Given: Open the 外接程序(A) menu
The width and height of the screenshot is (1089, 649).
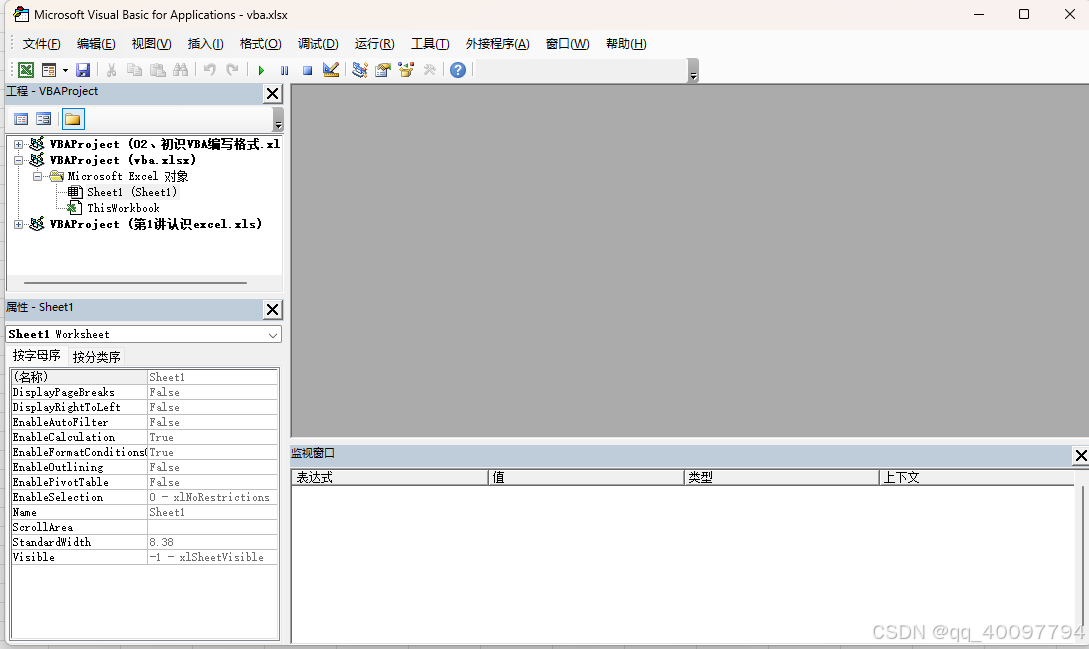Looking at the screenshot, I should [x=497, y=44].
